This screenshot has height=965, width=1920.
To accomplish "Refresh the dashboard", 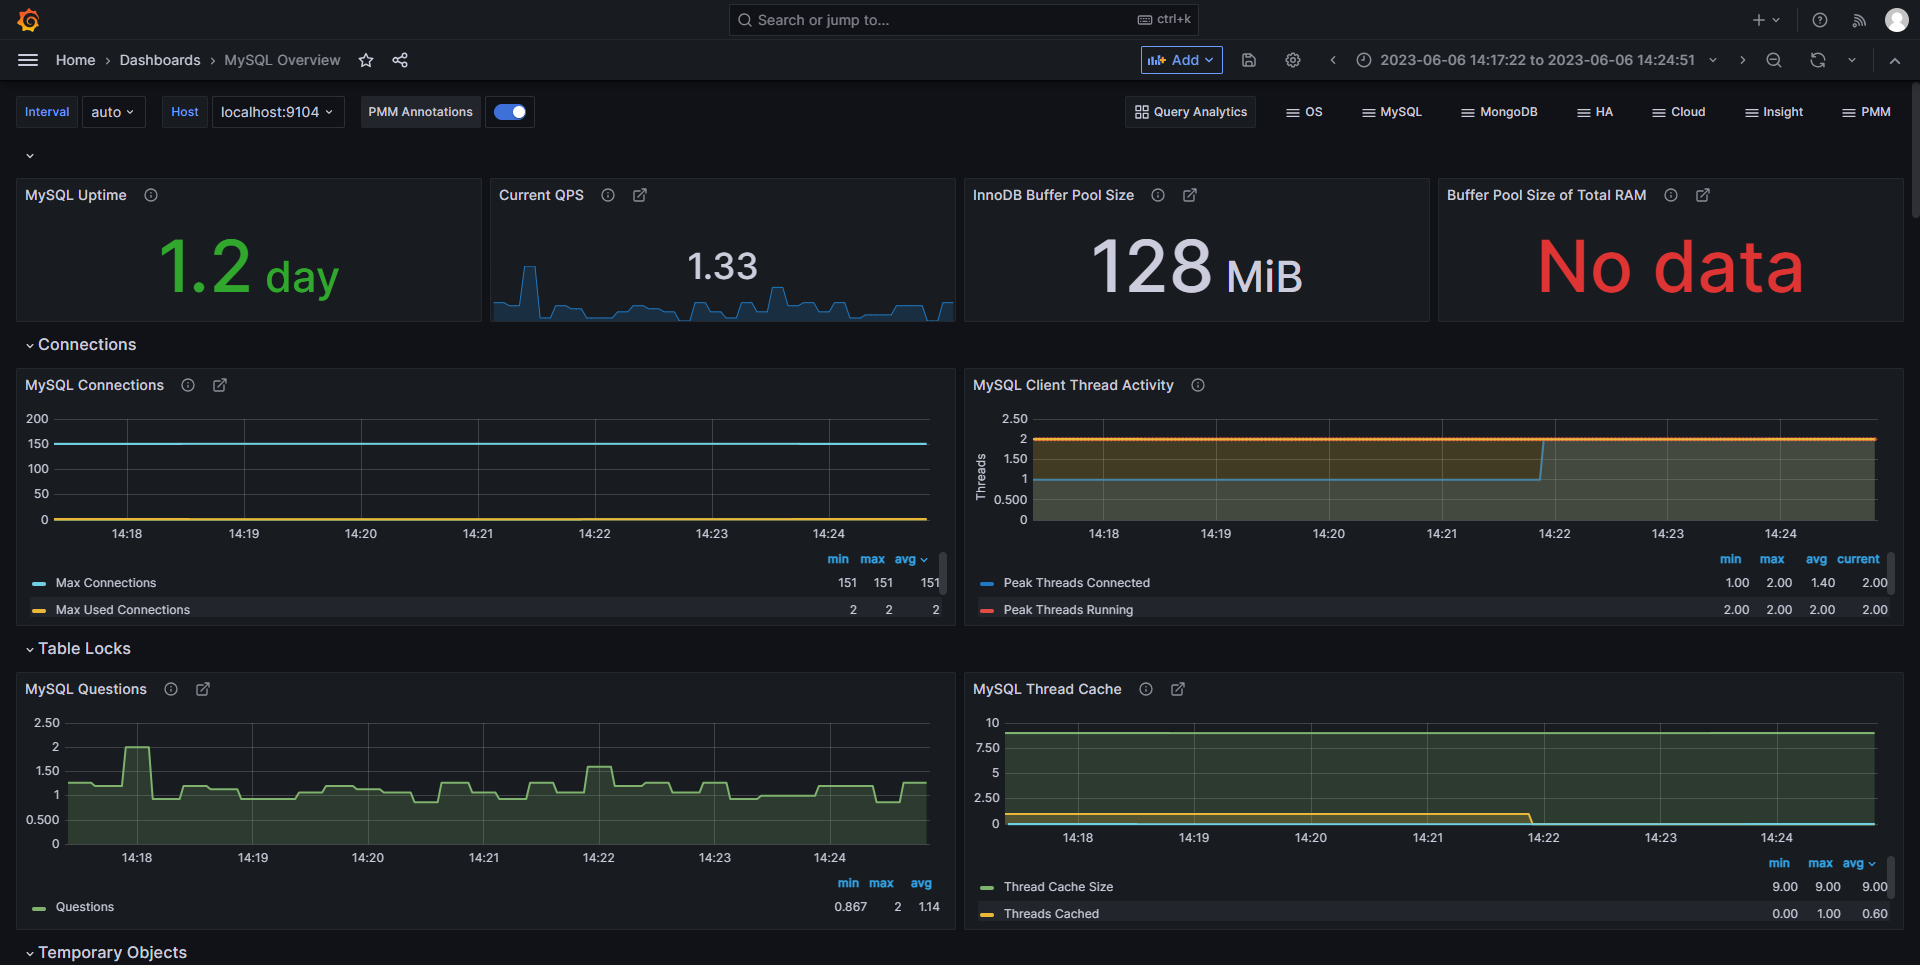I will pos(1817,60).
